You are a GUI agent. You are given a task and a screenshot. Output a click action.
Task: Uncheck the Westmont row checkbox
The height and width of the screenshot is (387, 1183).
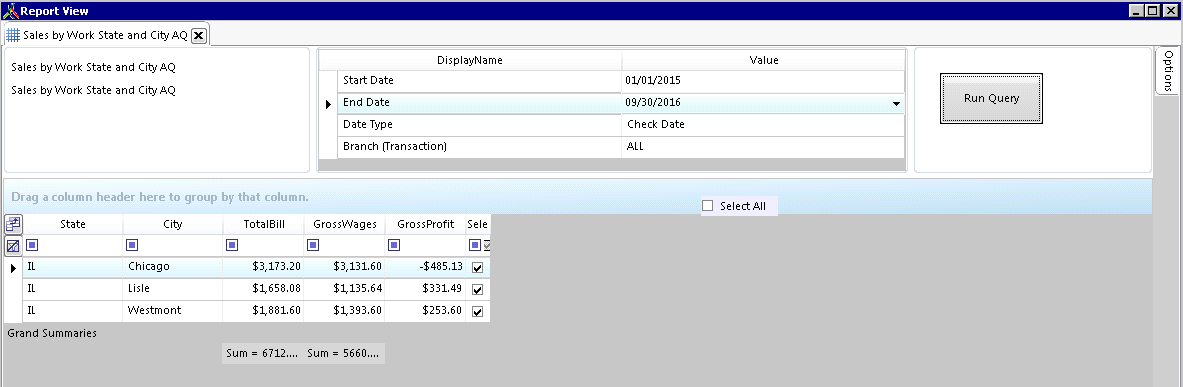click(477, 312)
